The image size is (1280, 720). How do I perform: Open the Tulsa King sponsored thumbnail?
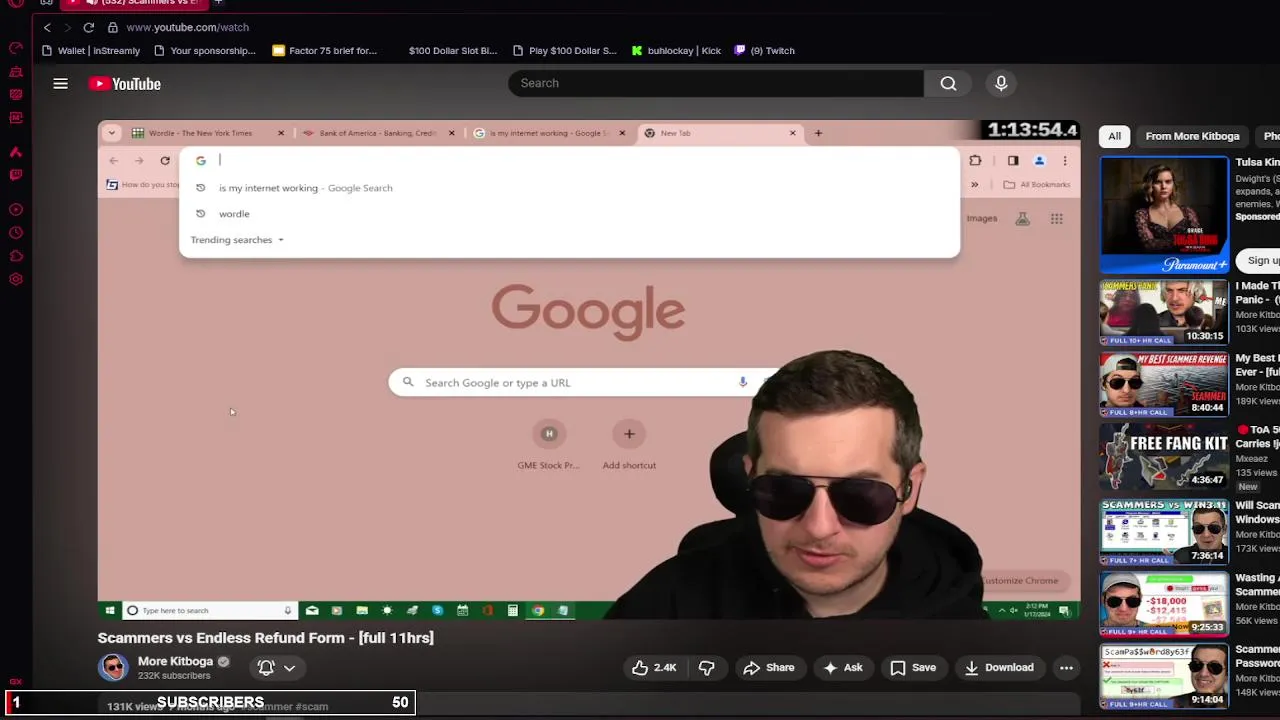[1164, 215]
